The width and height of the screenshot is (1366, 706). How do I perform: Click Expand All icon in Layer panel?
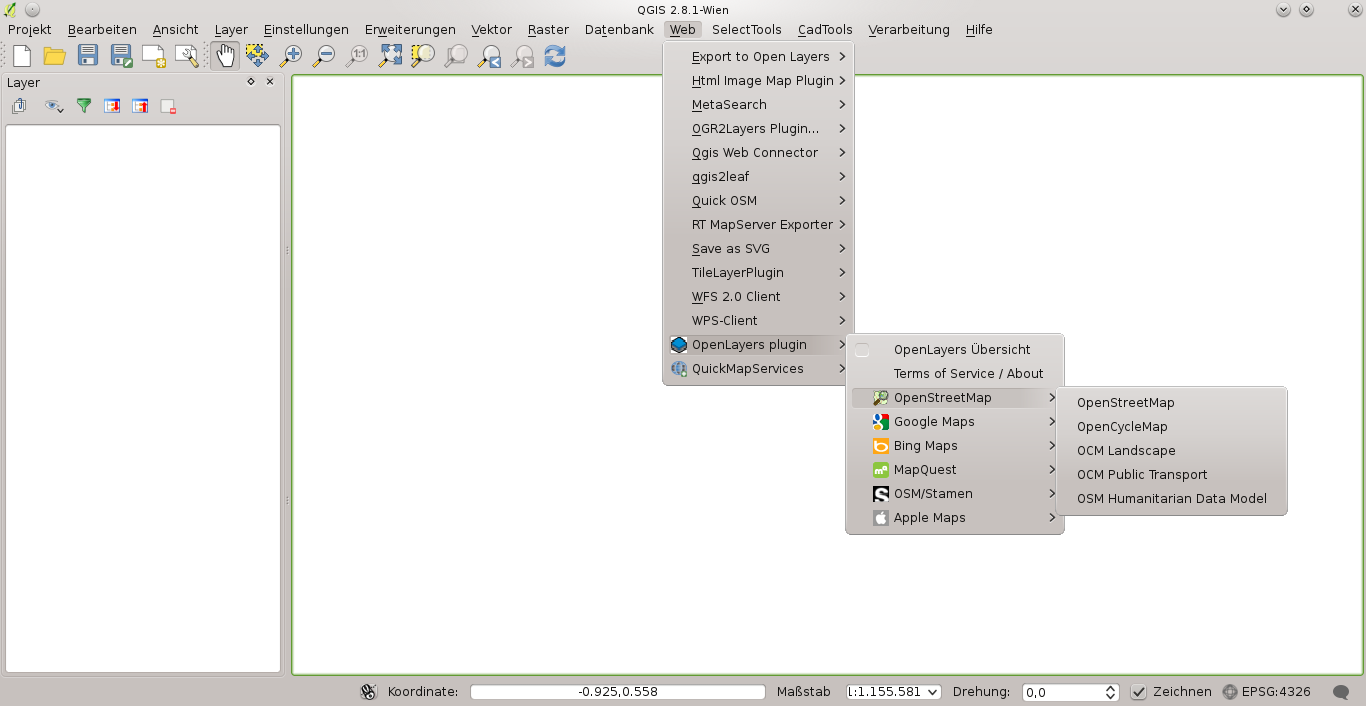pyautogui.click(x=112, y=106)
